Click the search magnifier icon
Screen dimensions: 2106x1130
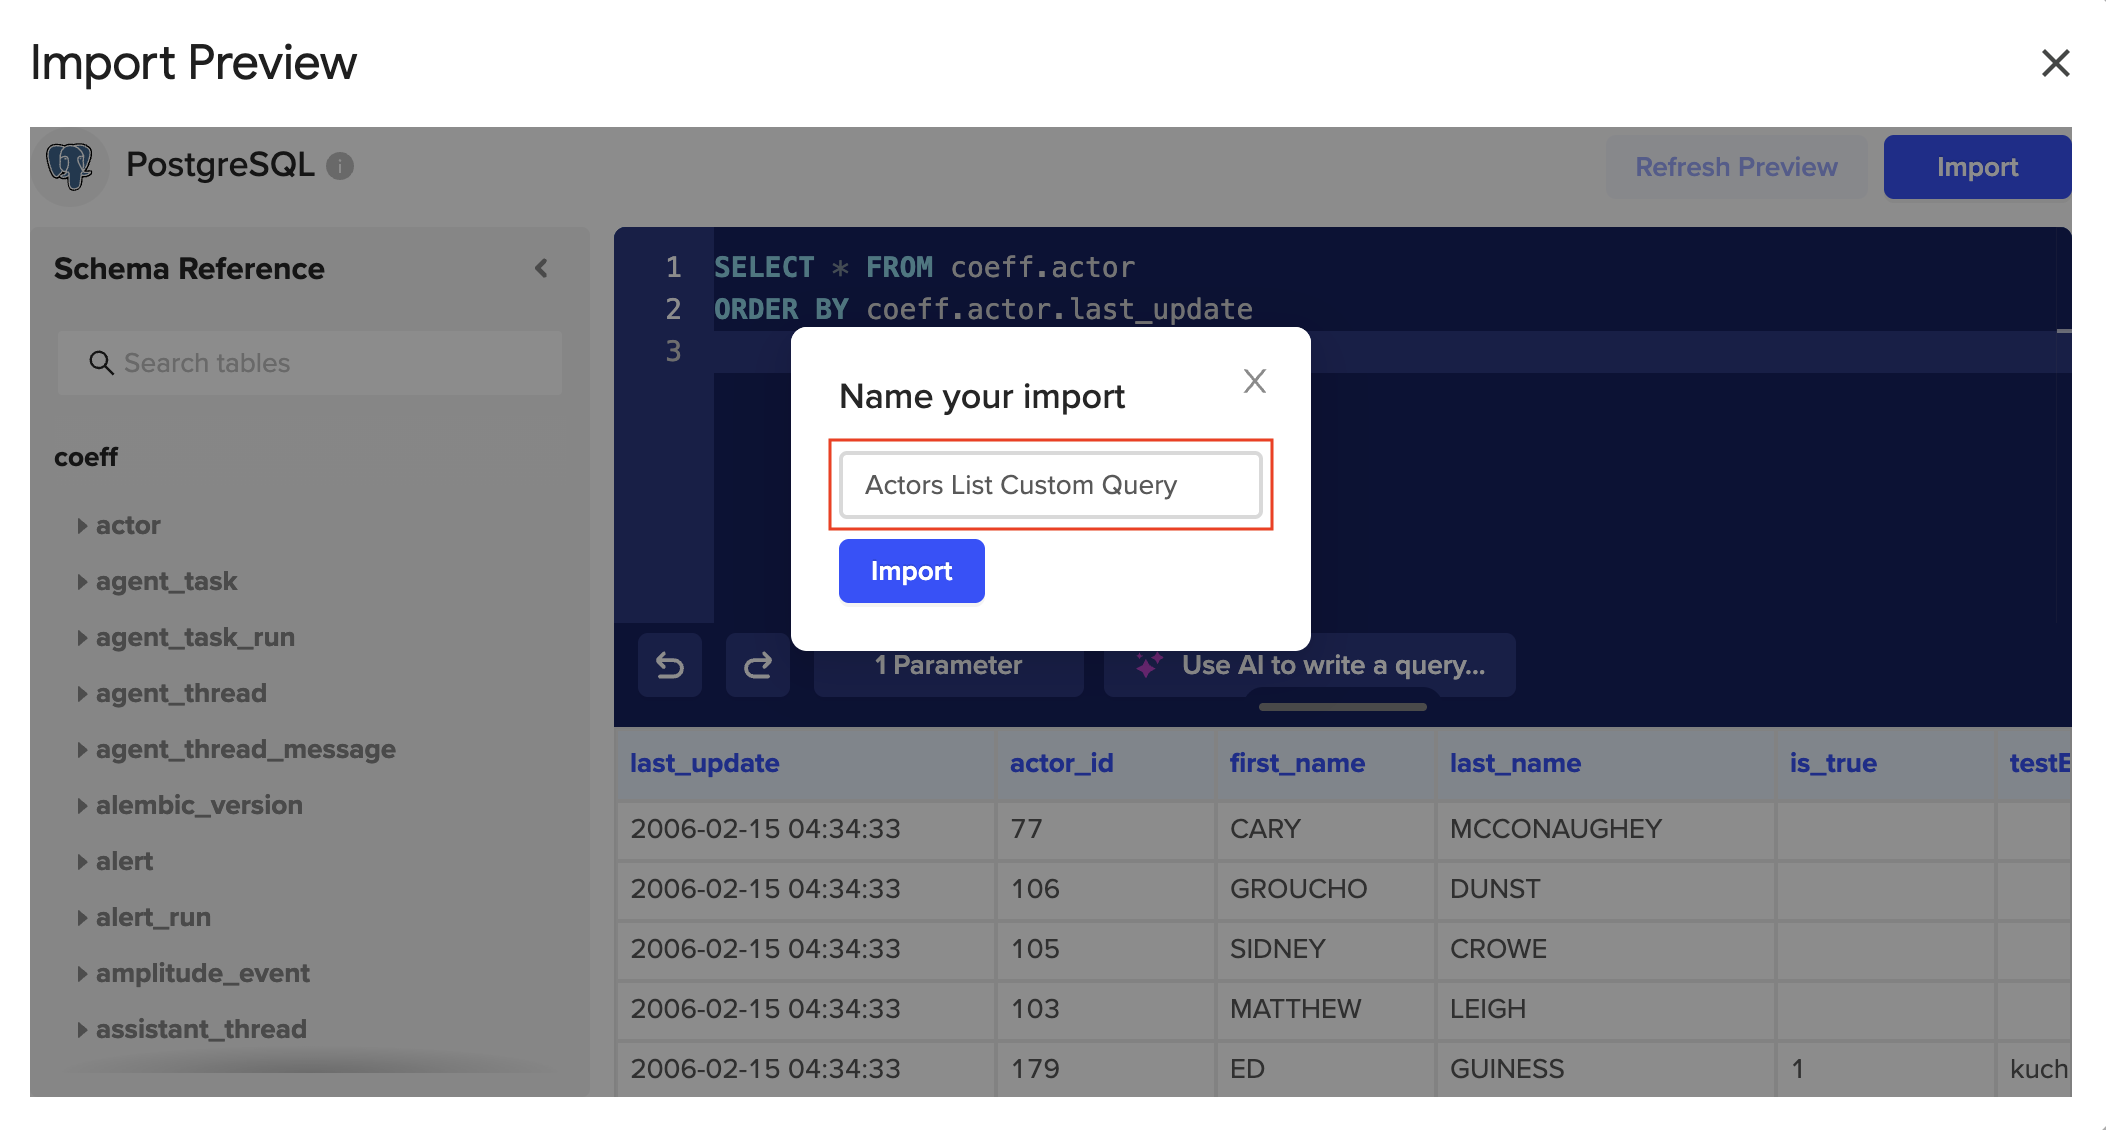[101, 363]
